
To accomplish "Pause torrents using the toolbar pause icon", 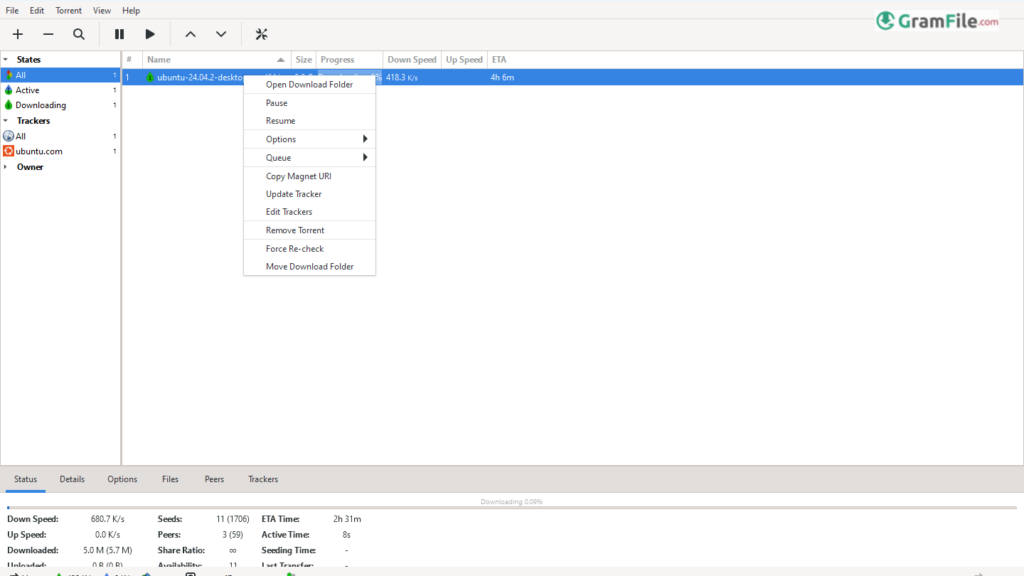I will tap(120, 34).
